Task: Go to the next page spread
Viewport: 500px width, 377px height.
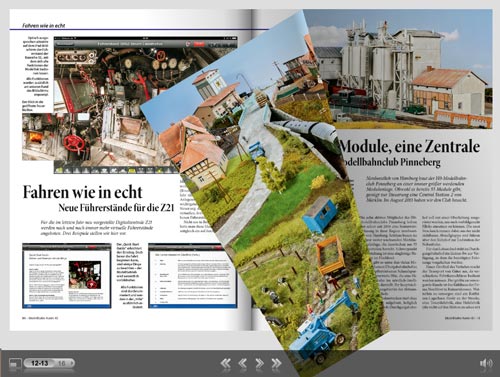Action: (259, 363)
